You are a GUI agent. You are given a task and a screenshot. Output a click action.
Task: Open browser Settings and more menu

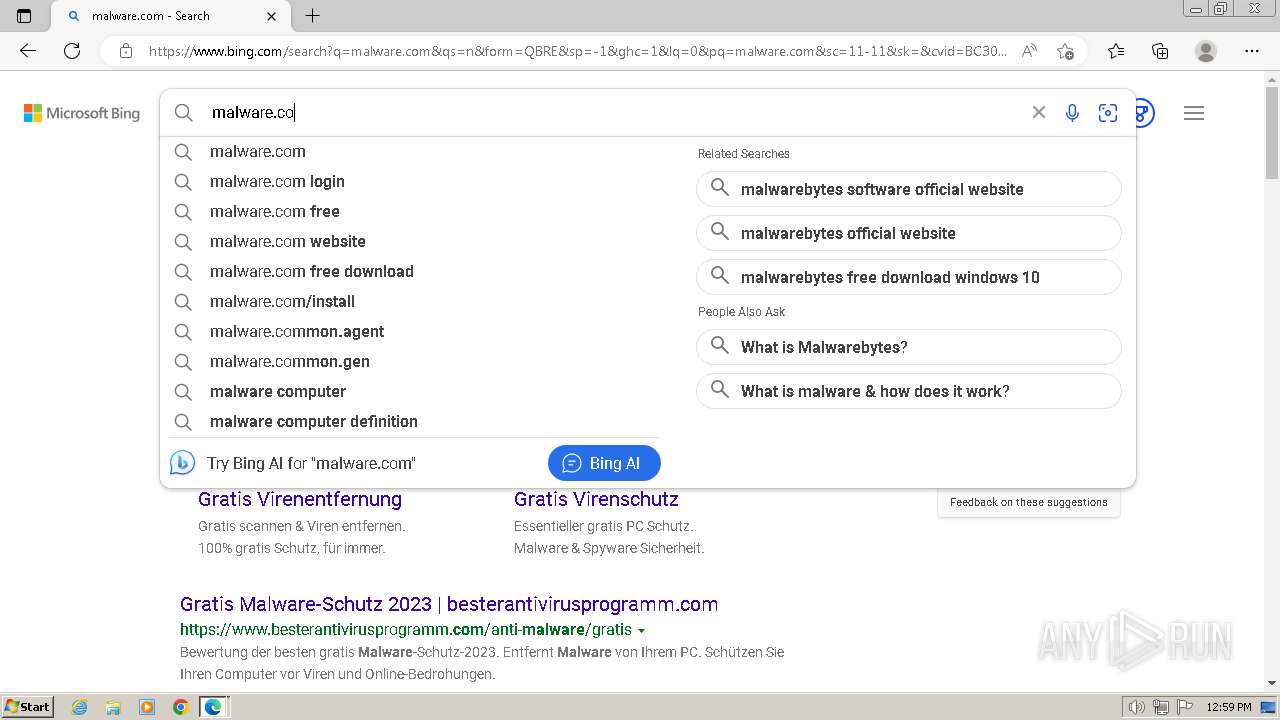(x=1252, y=51)
